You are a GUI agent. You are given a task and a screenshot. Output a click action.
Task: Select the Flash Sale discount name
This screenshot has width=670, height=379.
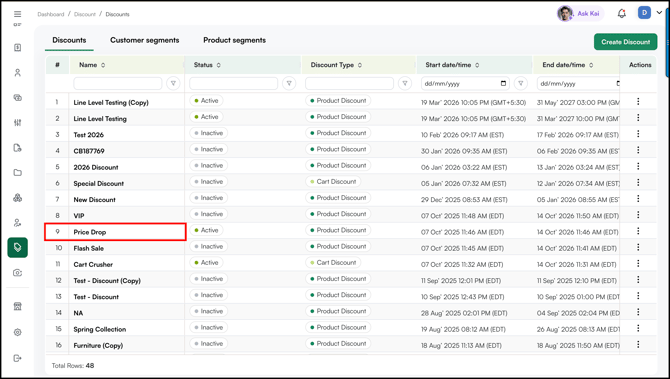tap(88, 248)
